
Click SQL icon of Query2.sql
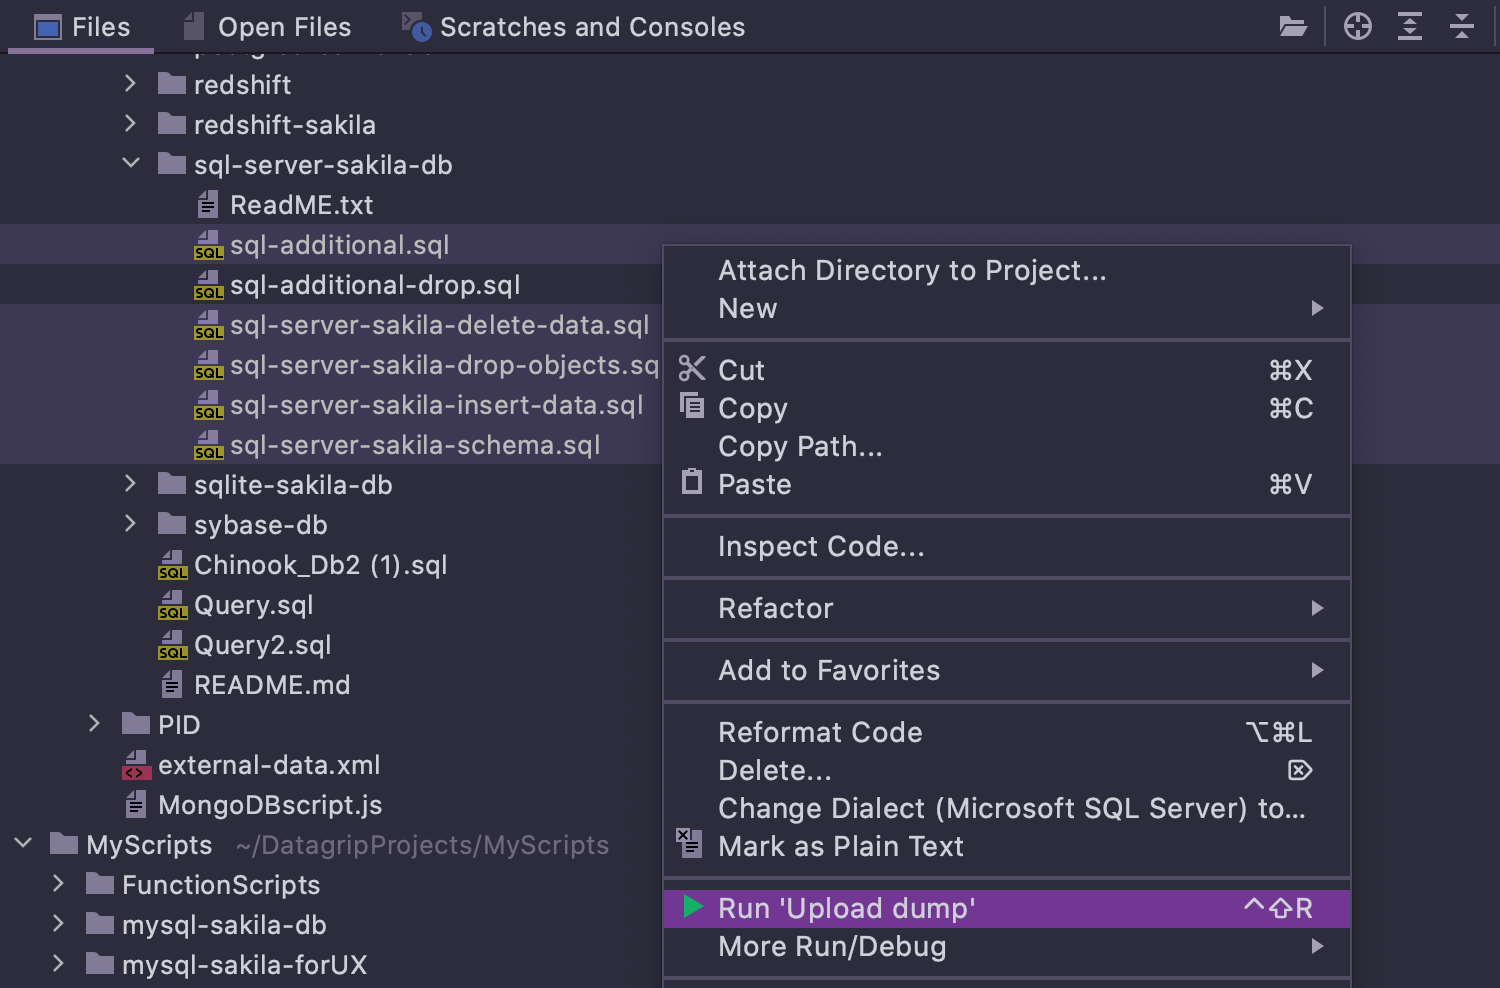(172, 645)
